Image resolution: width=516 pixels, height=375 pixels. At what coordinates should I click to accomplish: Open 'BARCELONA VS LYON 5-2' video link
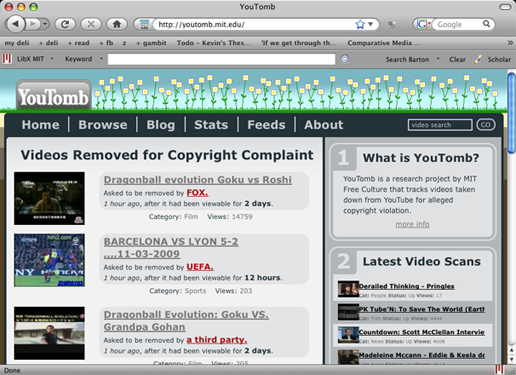171,248
